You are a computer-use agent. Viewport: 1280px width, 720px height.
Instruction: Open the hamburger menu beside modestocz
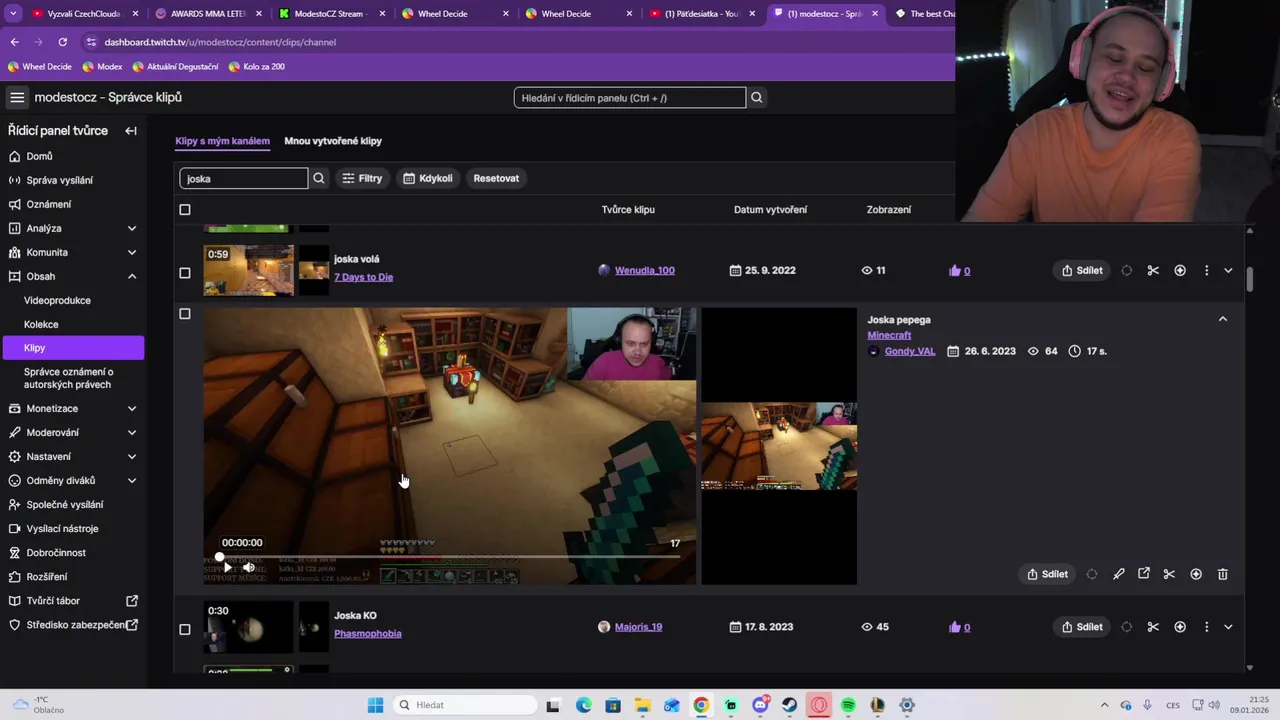[x=17, y=97]
